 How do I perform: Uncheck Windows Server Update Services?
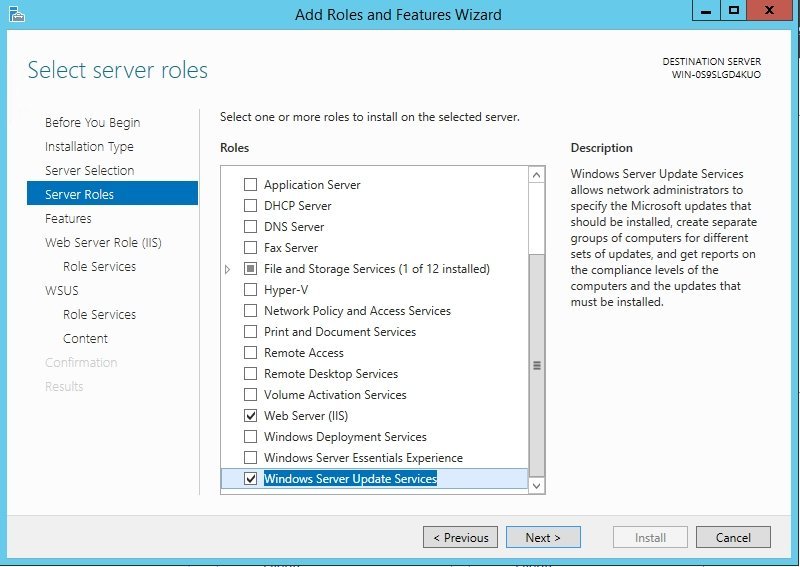click(250, 478)
